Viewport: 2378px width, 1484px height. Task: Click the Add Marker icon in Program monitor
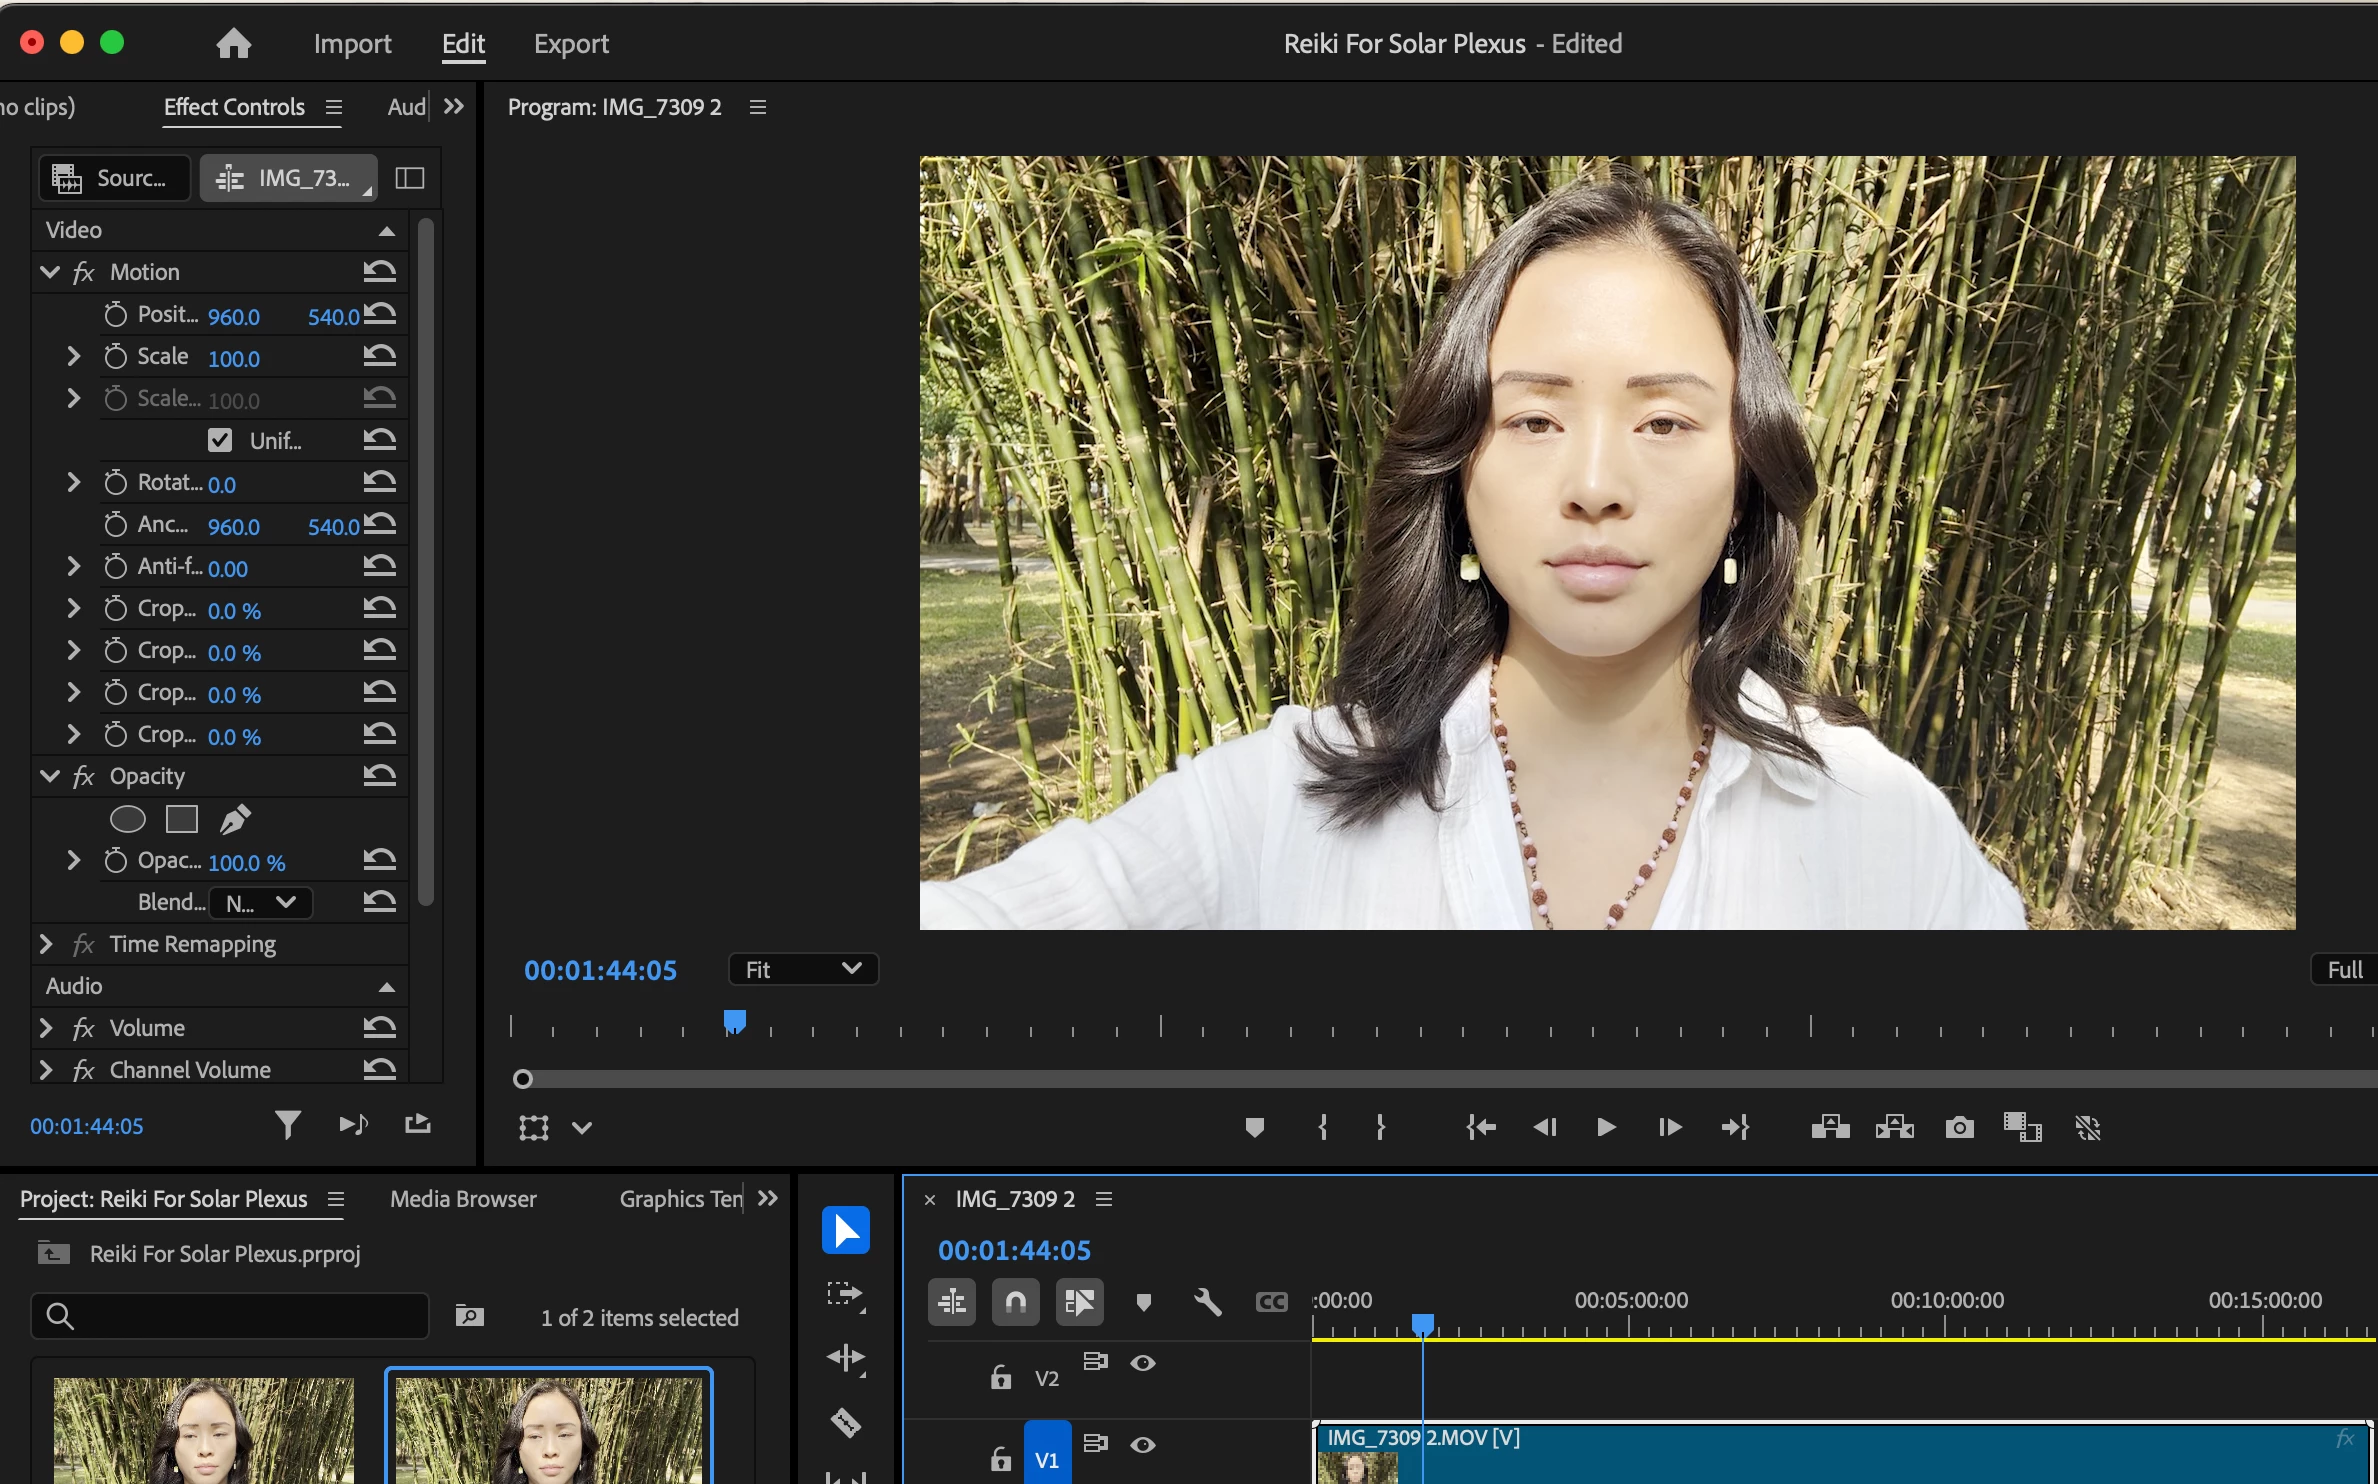[x=1254, y=1128]
